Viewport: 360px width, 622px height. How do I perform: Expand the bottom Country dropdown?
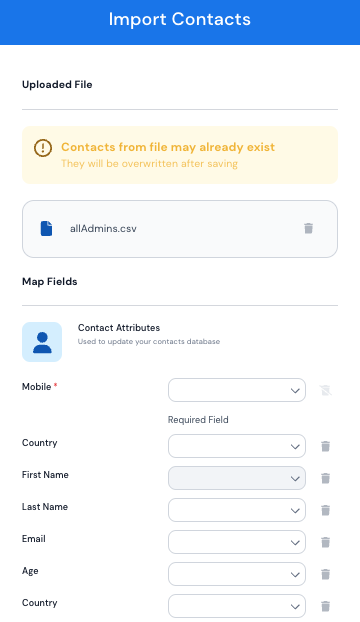[237, 606]
